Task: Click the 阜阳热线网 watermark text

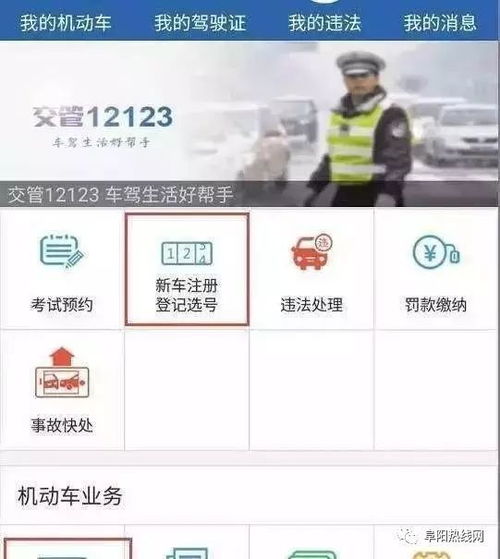Action: [x=454, y=536]
